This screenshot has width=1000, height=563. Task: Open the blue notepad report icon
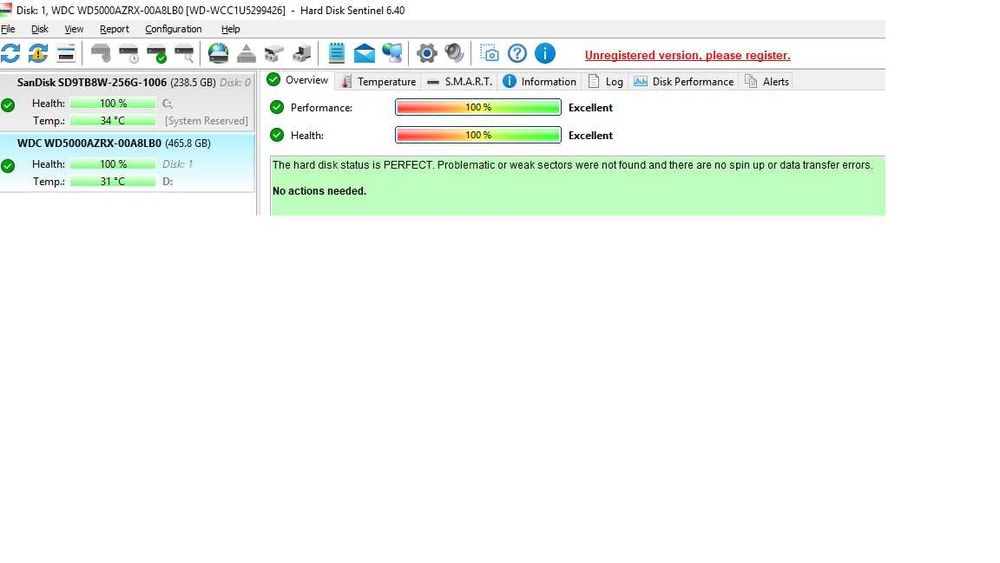pos(337,54)
